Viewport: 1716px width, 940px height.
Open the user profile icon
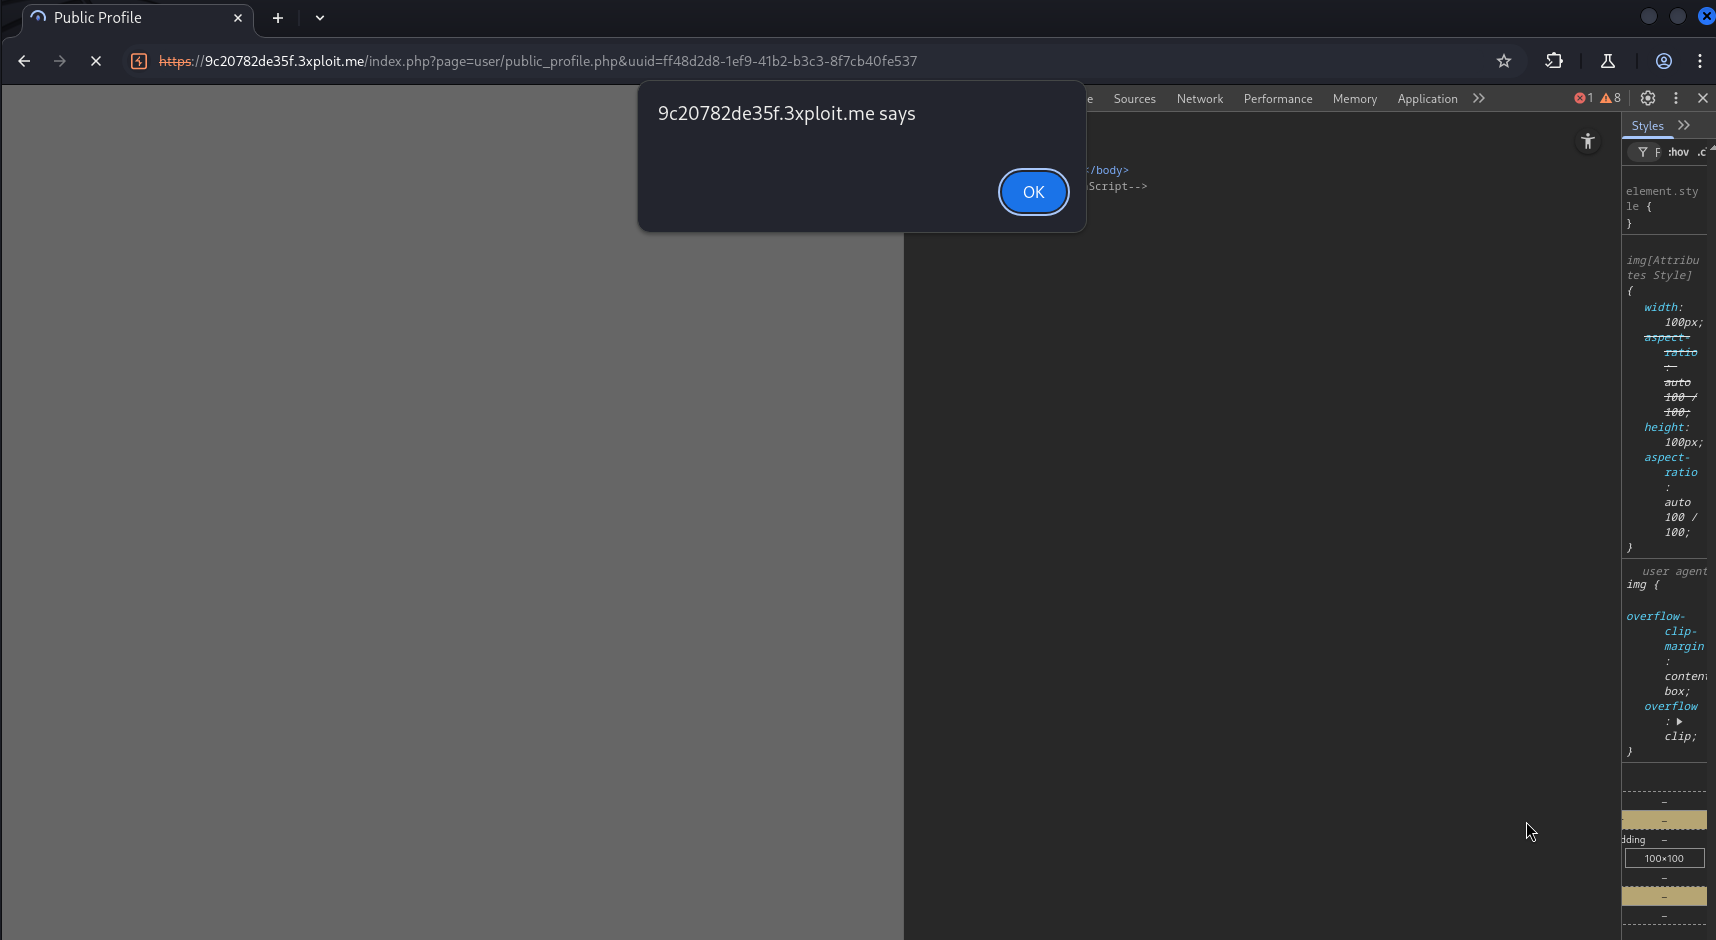click(x=1663, y=61)
